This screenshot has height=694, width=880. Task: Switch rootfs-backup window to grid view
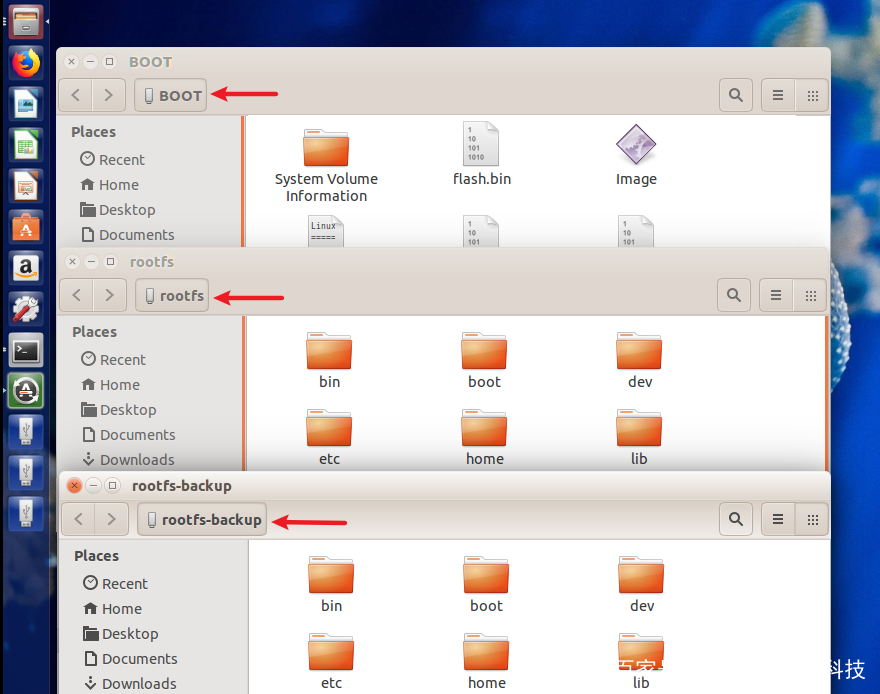pyautogui.click(x=812, y=520)
